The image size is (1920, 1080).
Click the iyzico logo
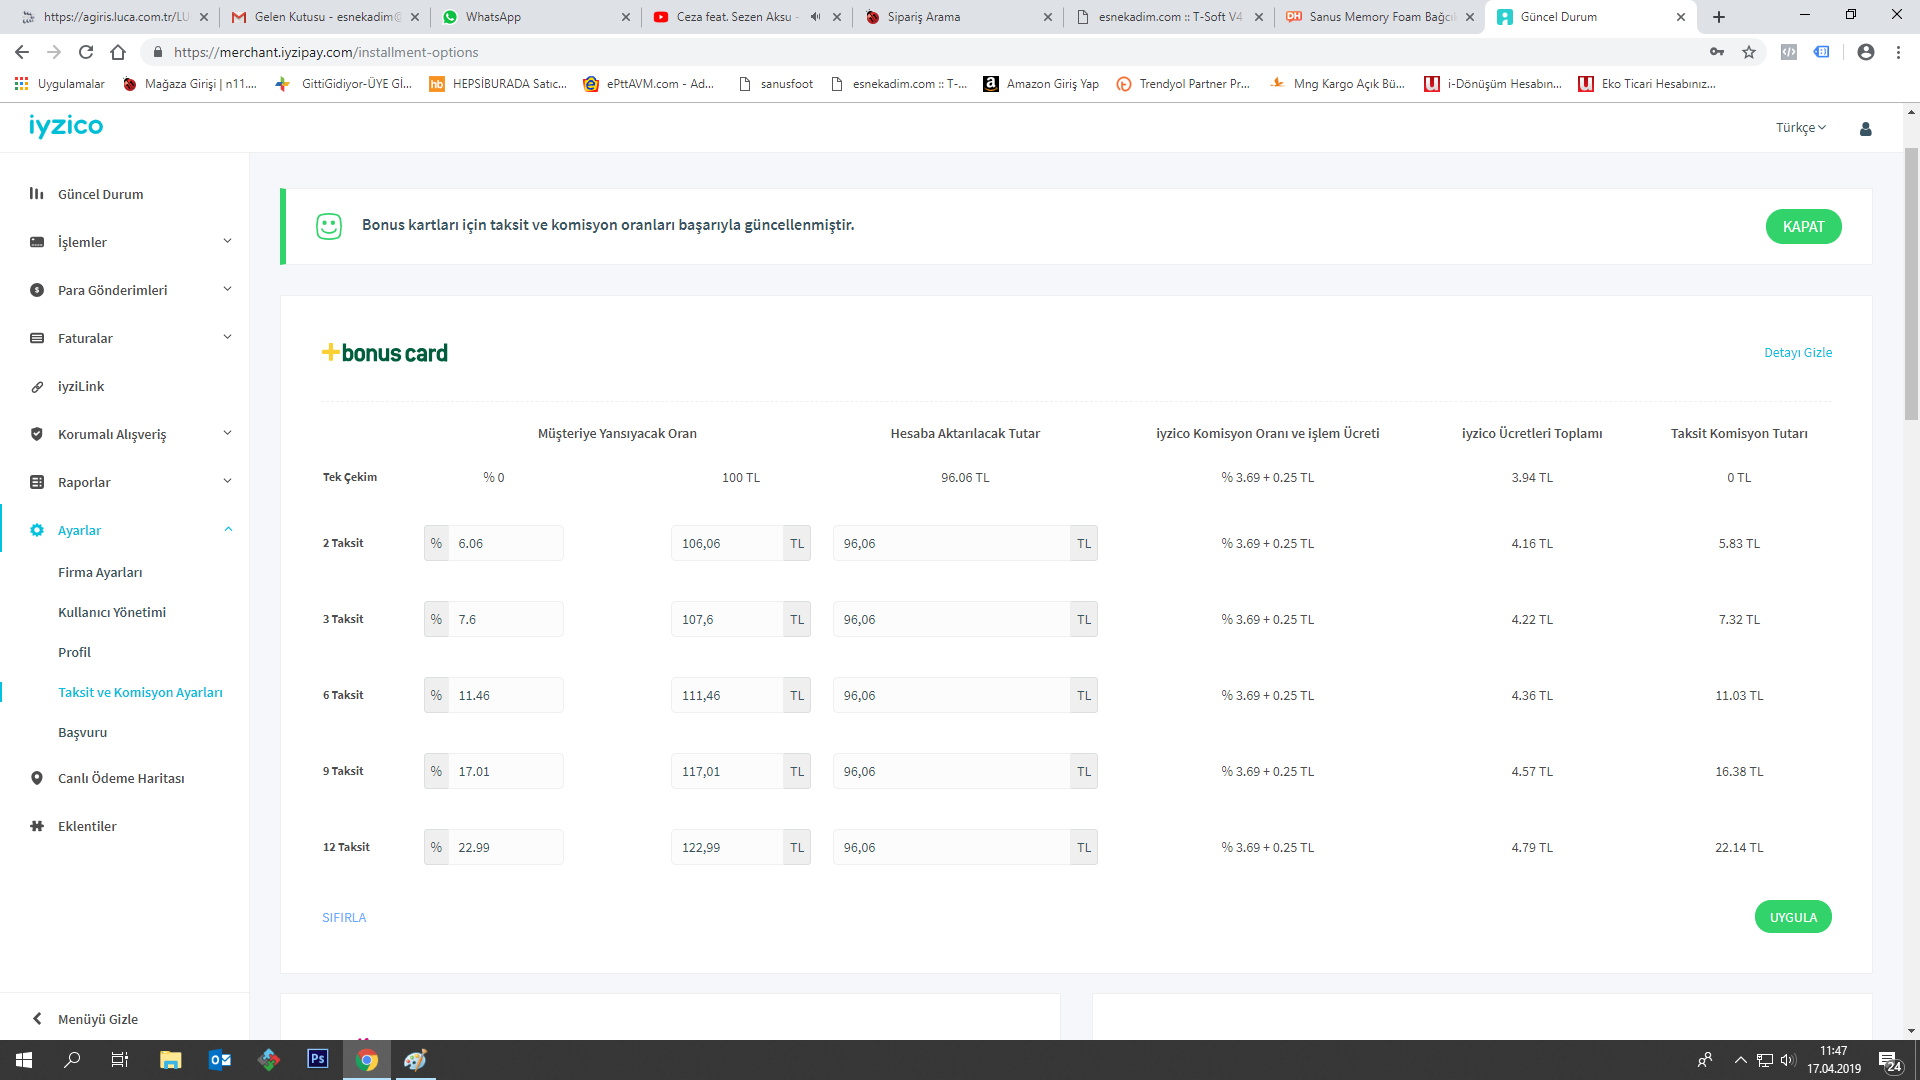pos(66,126)
